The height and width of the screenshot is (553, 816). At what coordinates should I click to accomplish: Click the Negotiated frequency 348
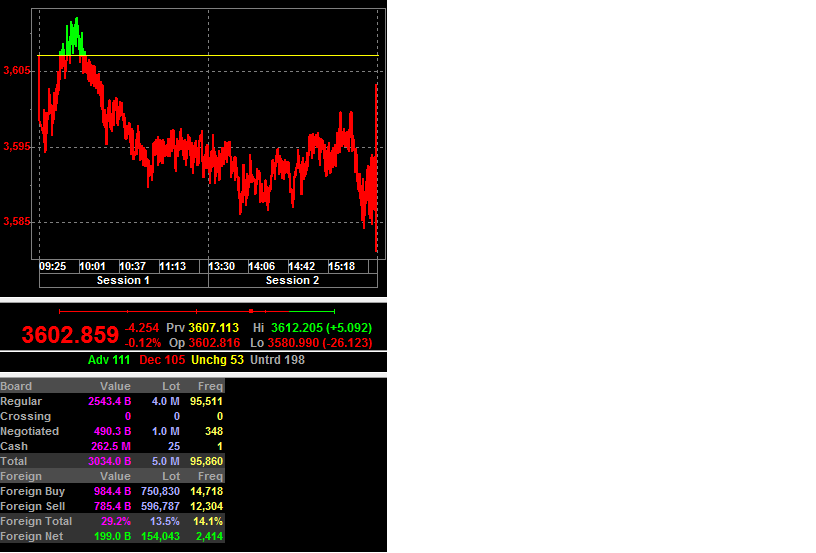tap(214, 431)
